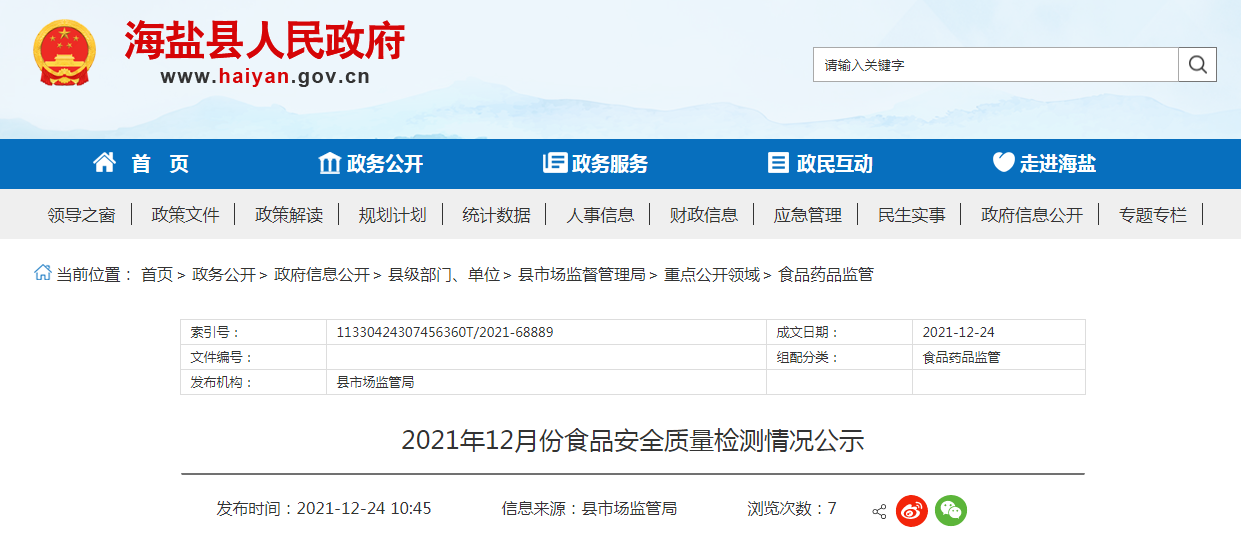This screenshot has height=540, width=1241.
Task: Go to 首页 home navigation item
Action: pos(141,164)
